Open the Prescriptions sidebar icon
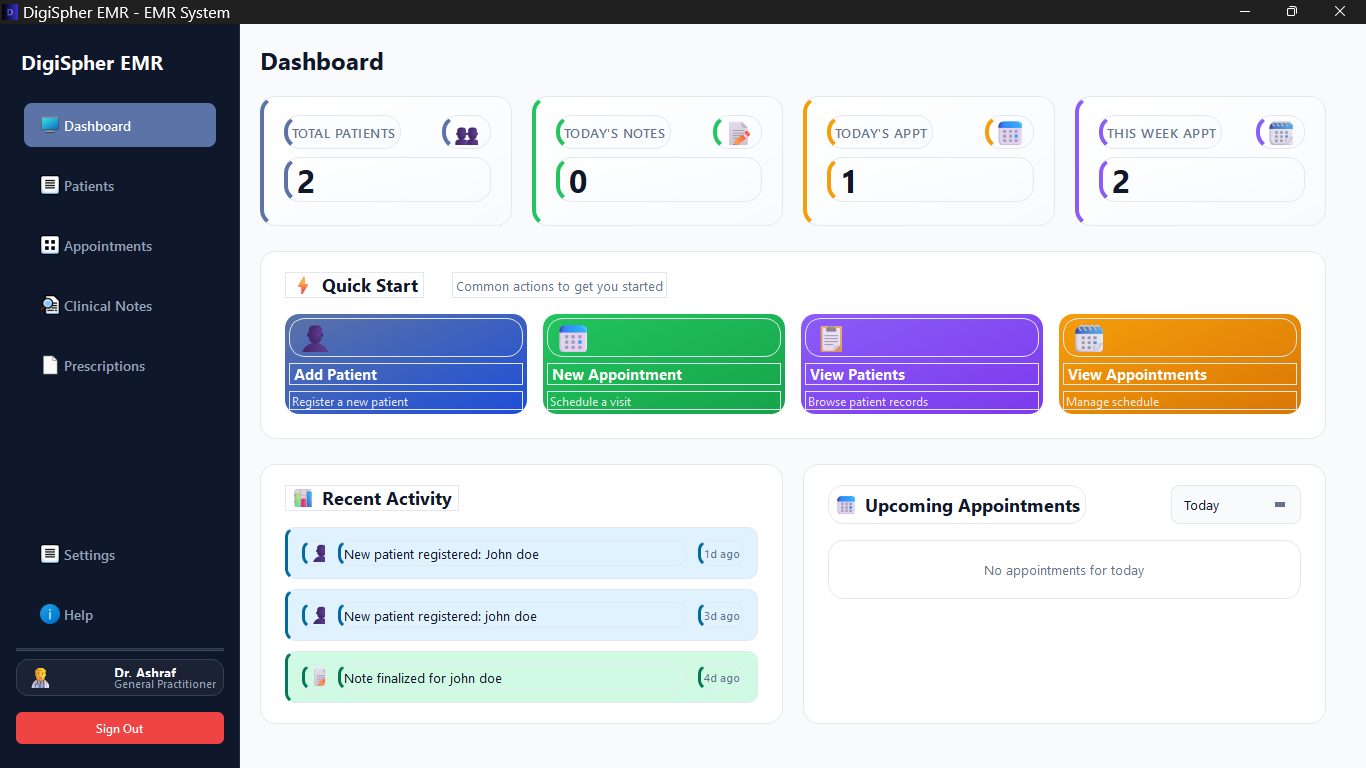Viewport: 1366px width, 768px height. [x=49, y=365]
